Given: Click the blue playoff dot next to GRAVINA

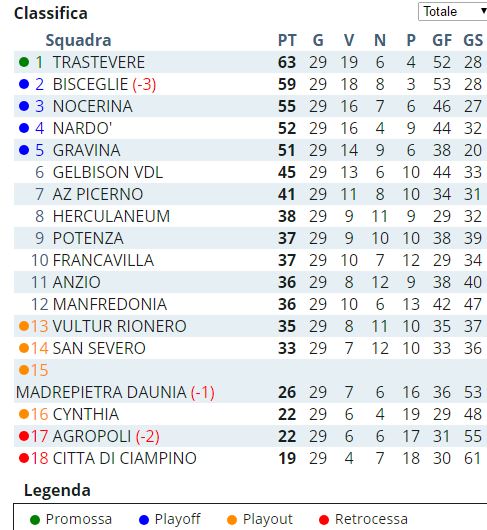Looking at the screenshot, I should pos(24,150).
